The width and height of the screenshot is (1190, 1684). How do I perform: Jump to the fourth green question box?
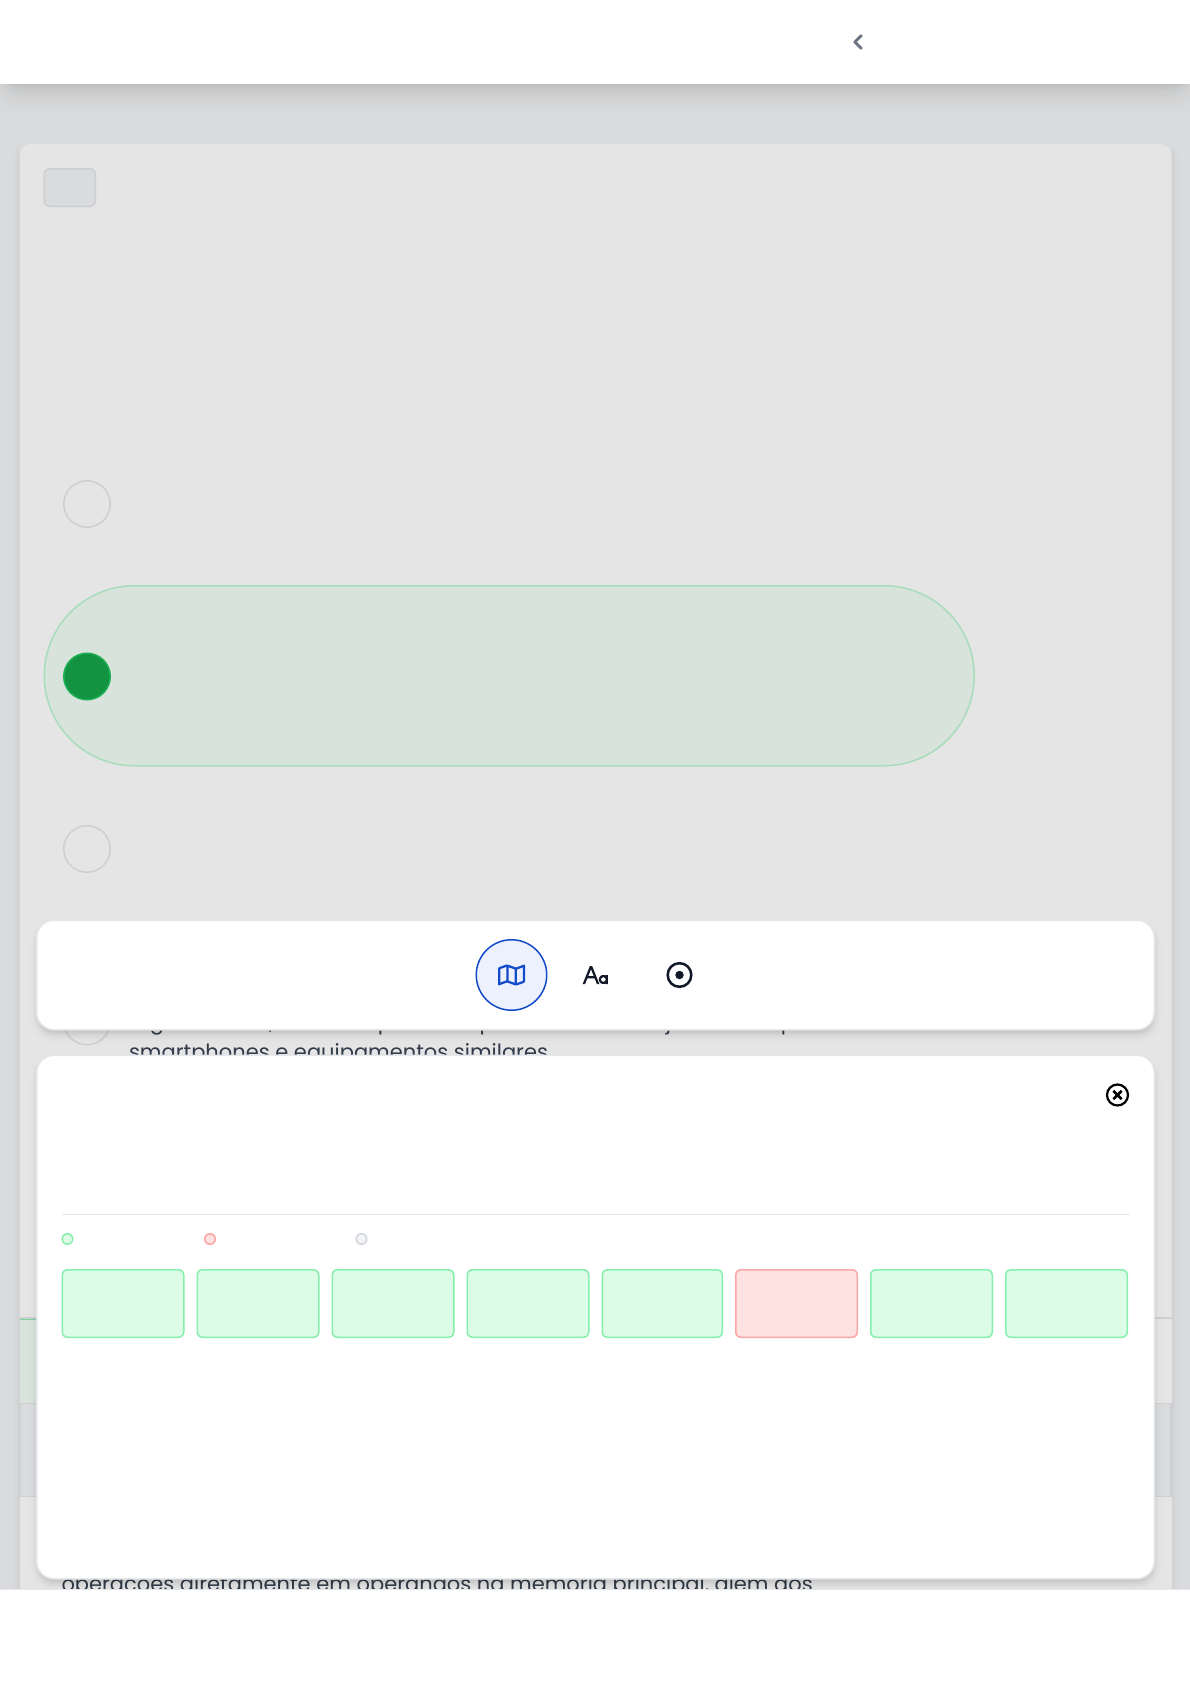click(x=528, y=1303)
